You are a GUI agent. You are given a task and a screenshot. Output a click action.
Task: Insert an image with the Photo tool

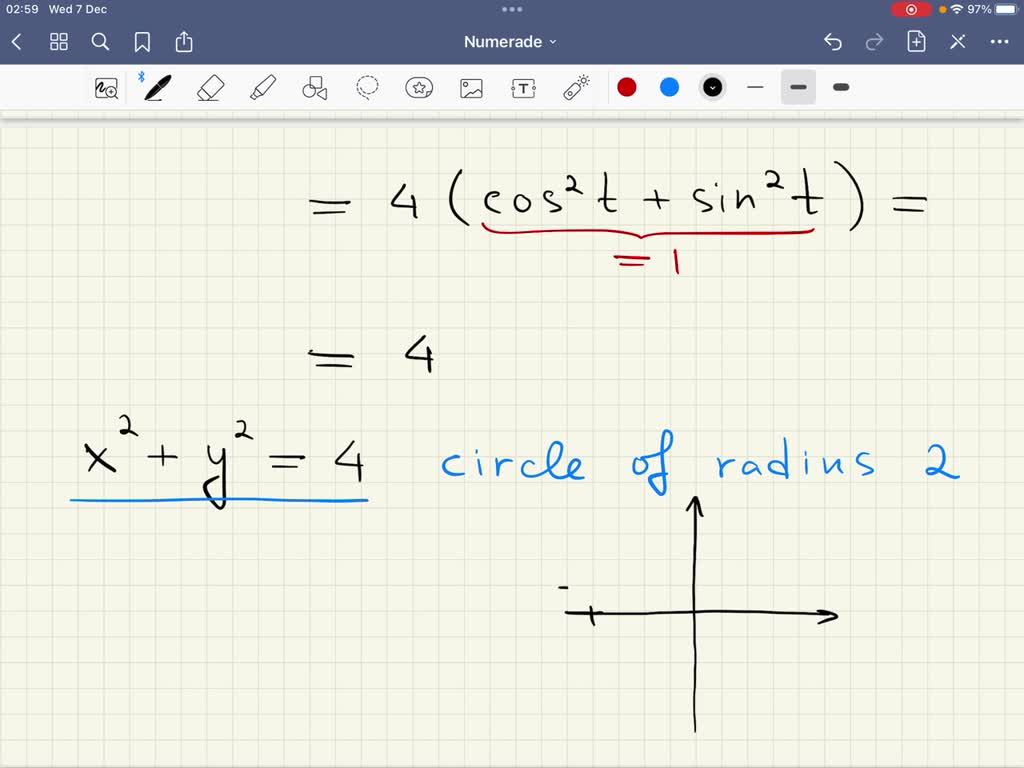(x=471, y=87)
